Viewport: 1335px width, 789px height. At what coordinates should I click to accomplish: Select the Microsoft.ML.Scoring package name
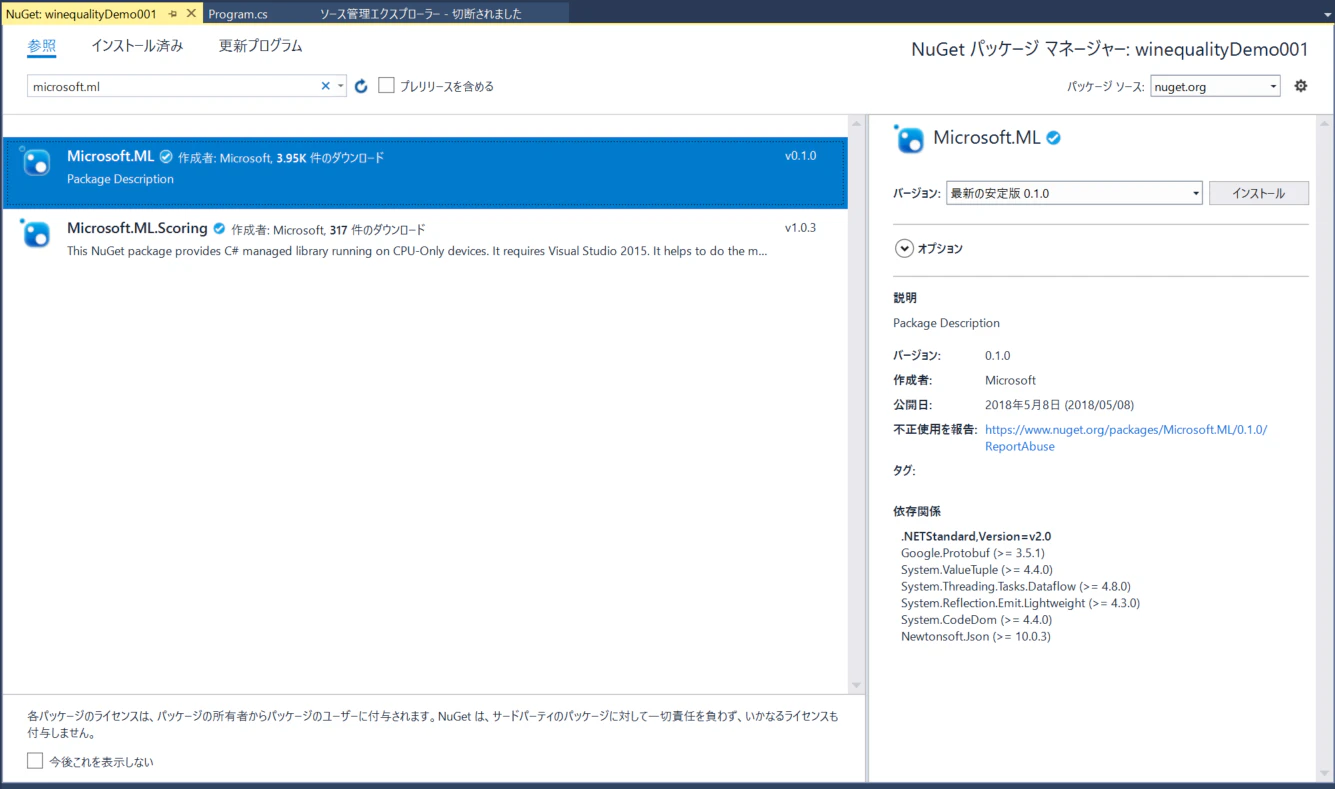tap(137, 228)
